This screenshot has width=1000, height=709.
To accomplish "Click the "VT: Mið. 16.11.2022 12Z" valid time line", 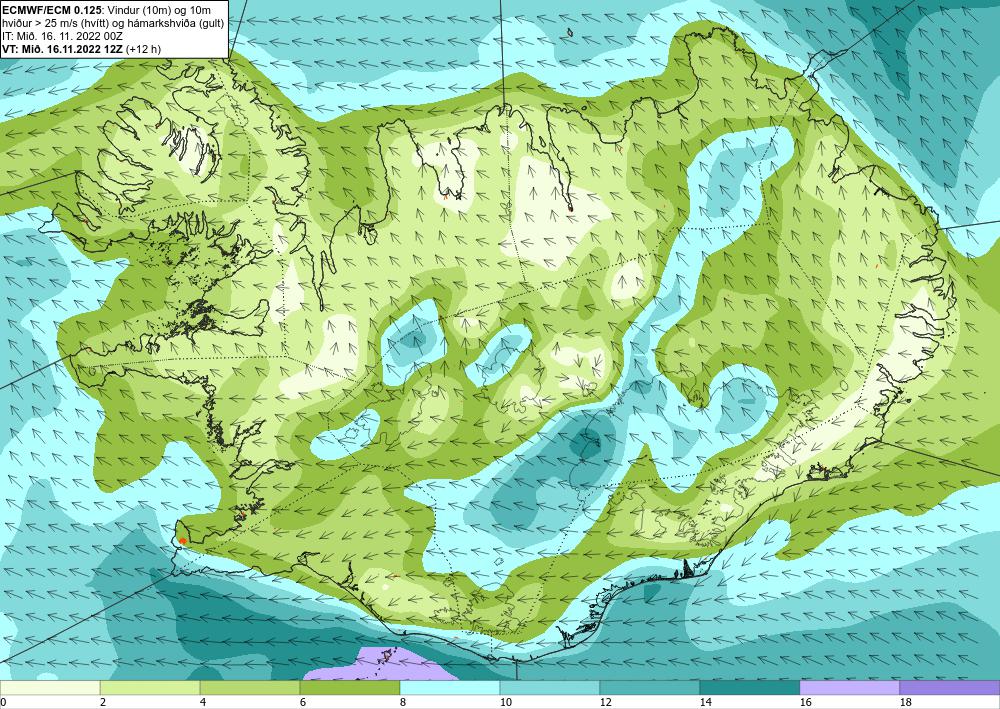I will click(63, 48).
